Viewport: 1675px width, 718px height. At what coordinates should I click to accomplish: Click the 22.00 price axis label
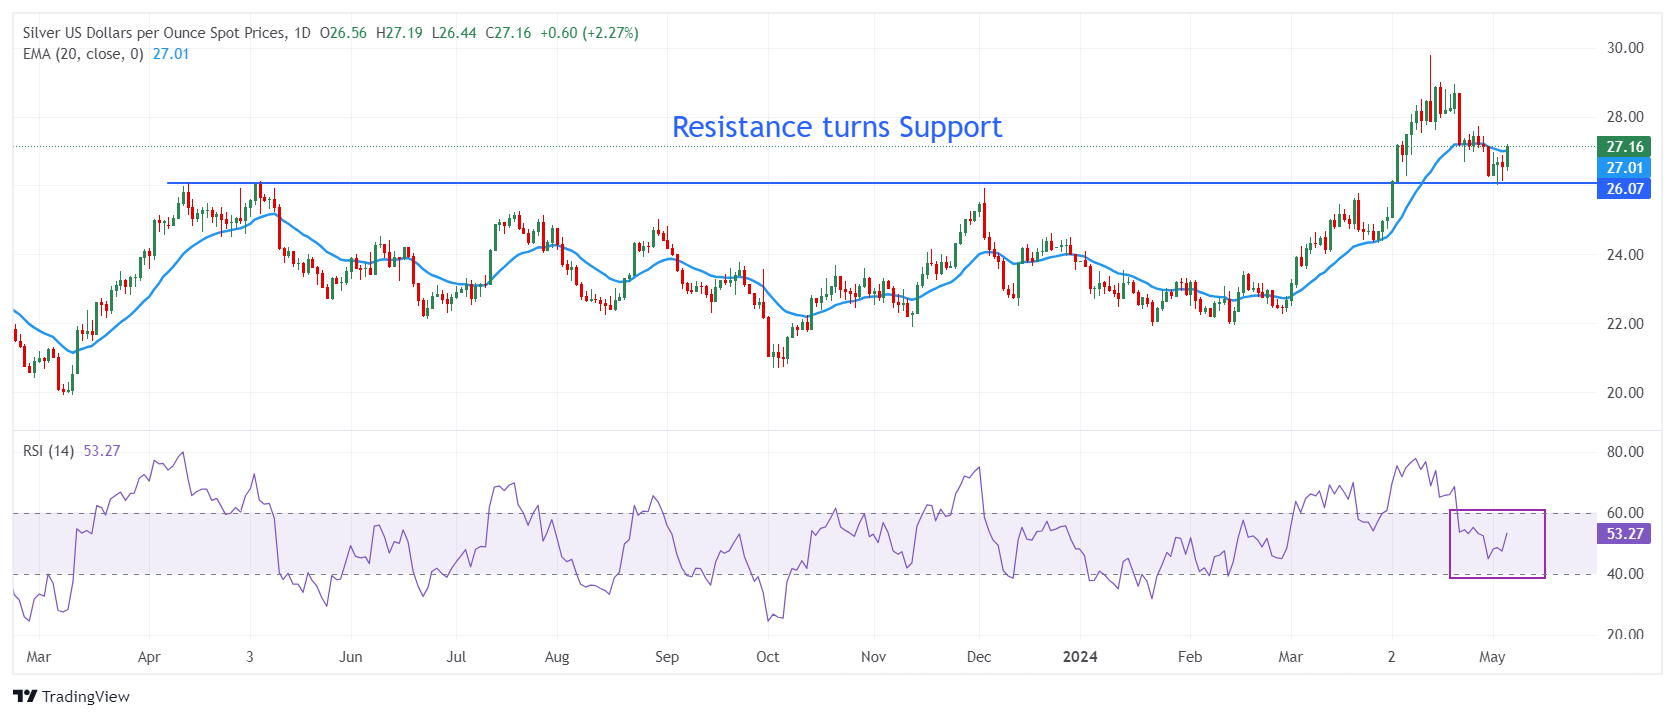[1625, 324]
